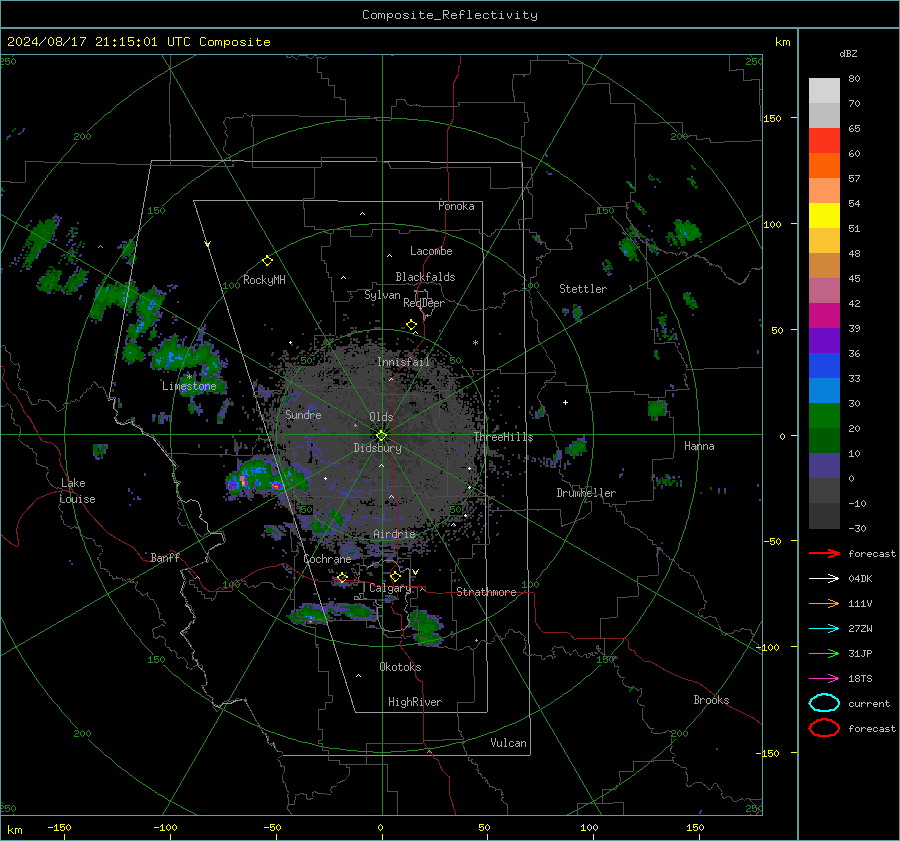The height and width of the screenshot is (841, 900).
Task: Click the Lake Louise label
Action: click(x=77, y=491)
